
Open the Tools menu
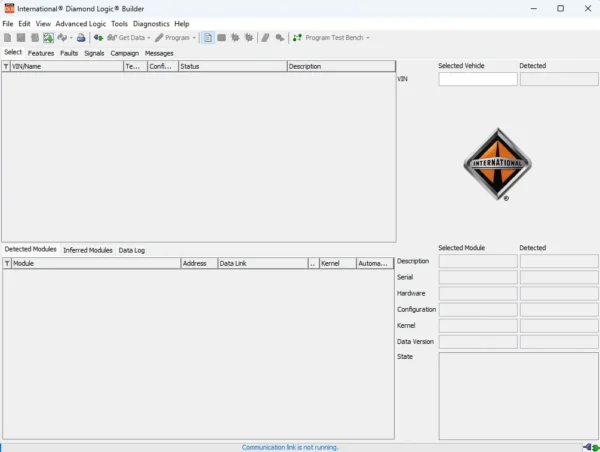(119, 24)
